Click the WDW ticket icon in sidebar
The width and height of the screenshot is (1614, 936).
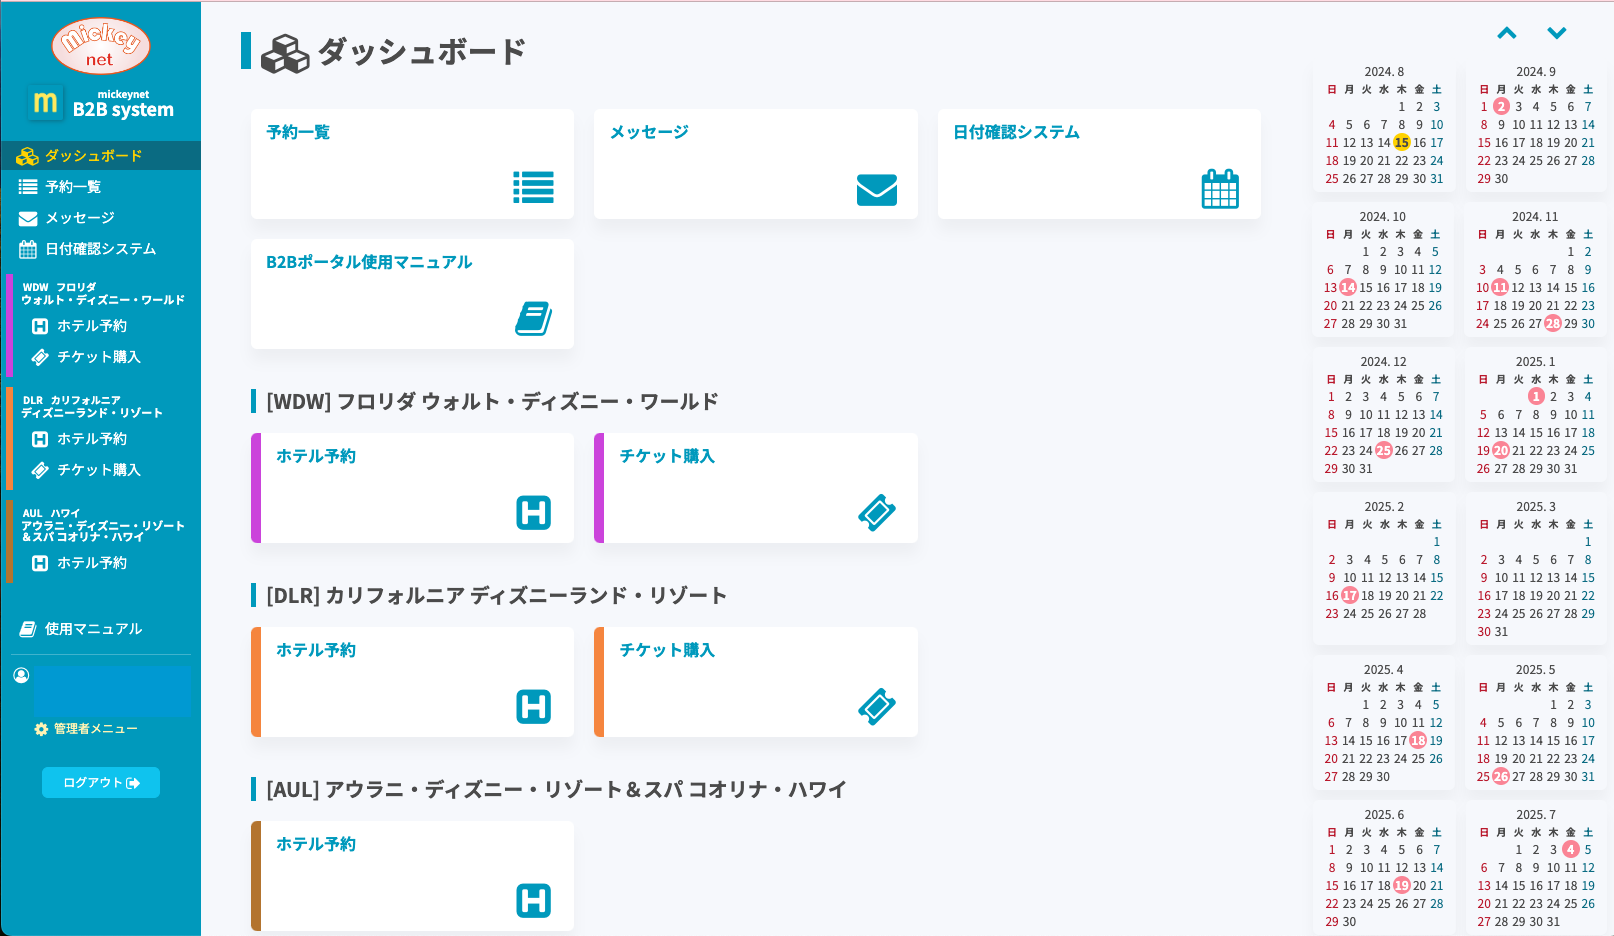point(40,357)
